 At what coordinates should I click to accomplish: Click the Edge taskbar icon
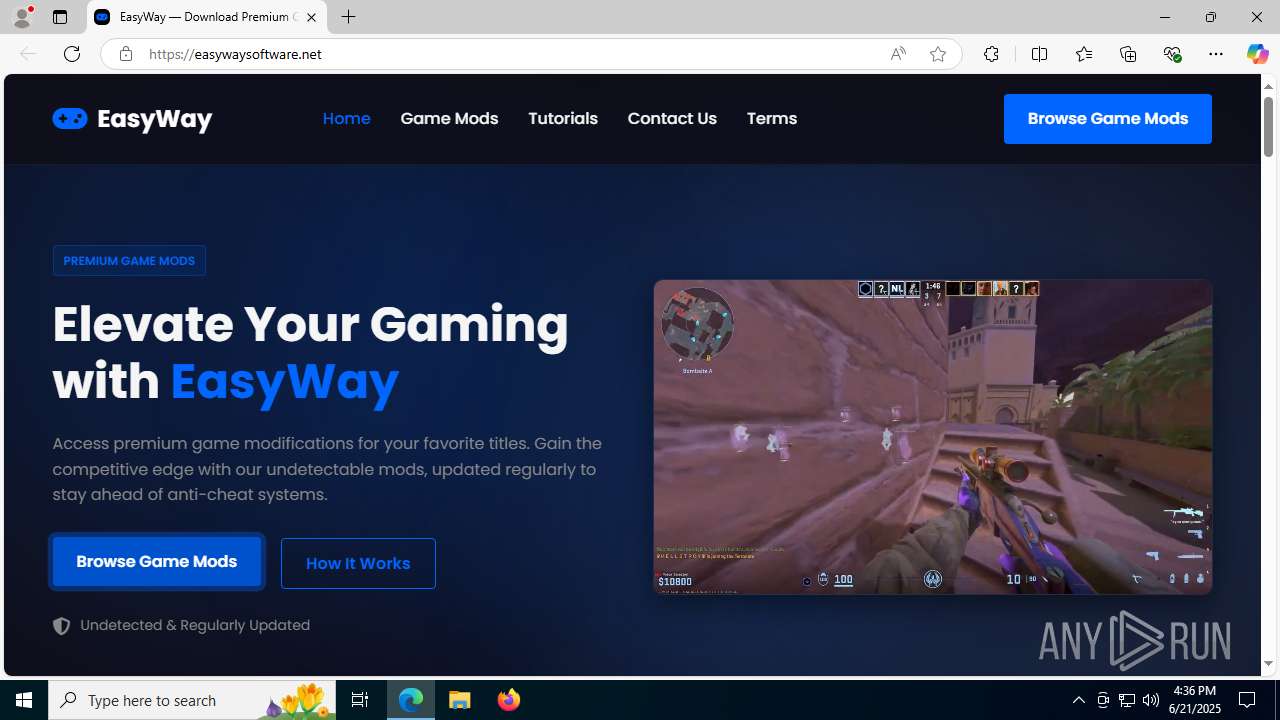click(411, 700)
